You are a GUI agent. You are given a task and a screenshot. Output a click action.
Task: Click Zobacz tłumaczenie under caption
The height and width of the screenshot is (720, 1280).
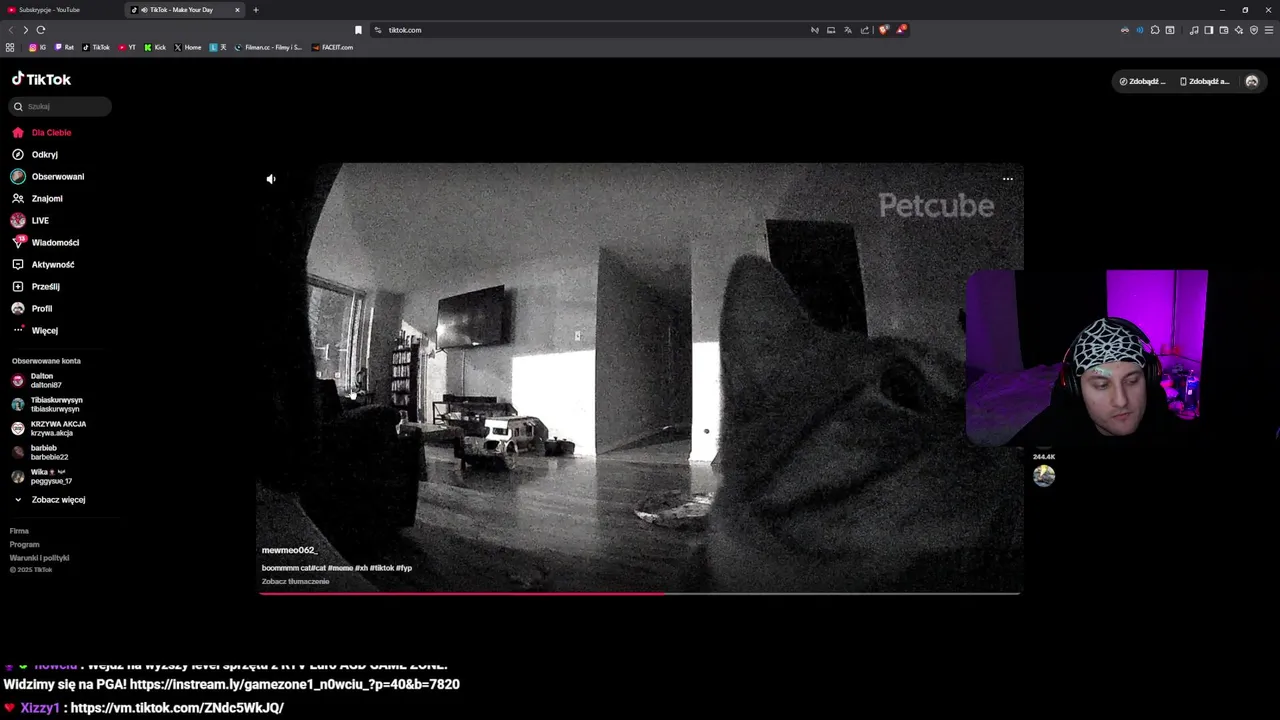coord(295,581)
